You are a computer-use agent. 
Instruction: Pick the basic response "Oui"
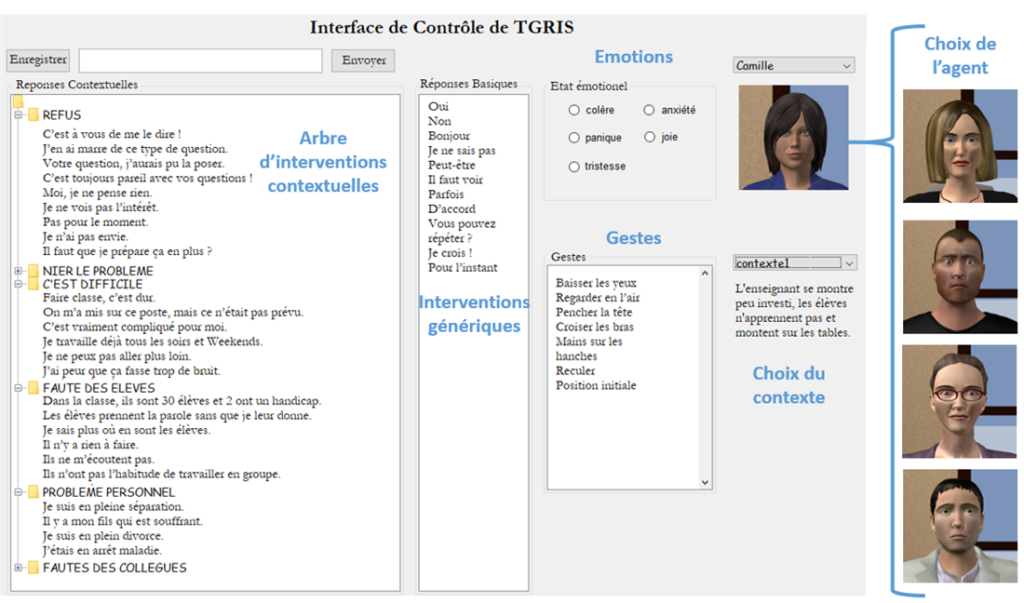[x=438, y=106]
